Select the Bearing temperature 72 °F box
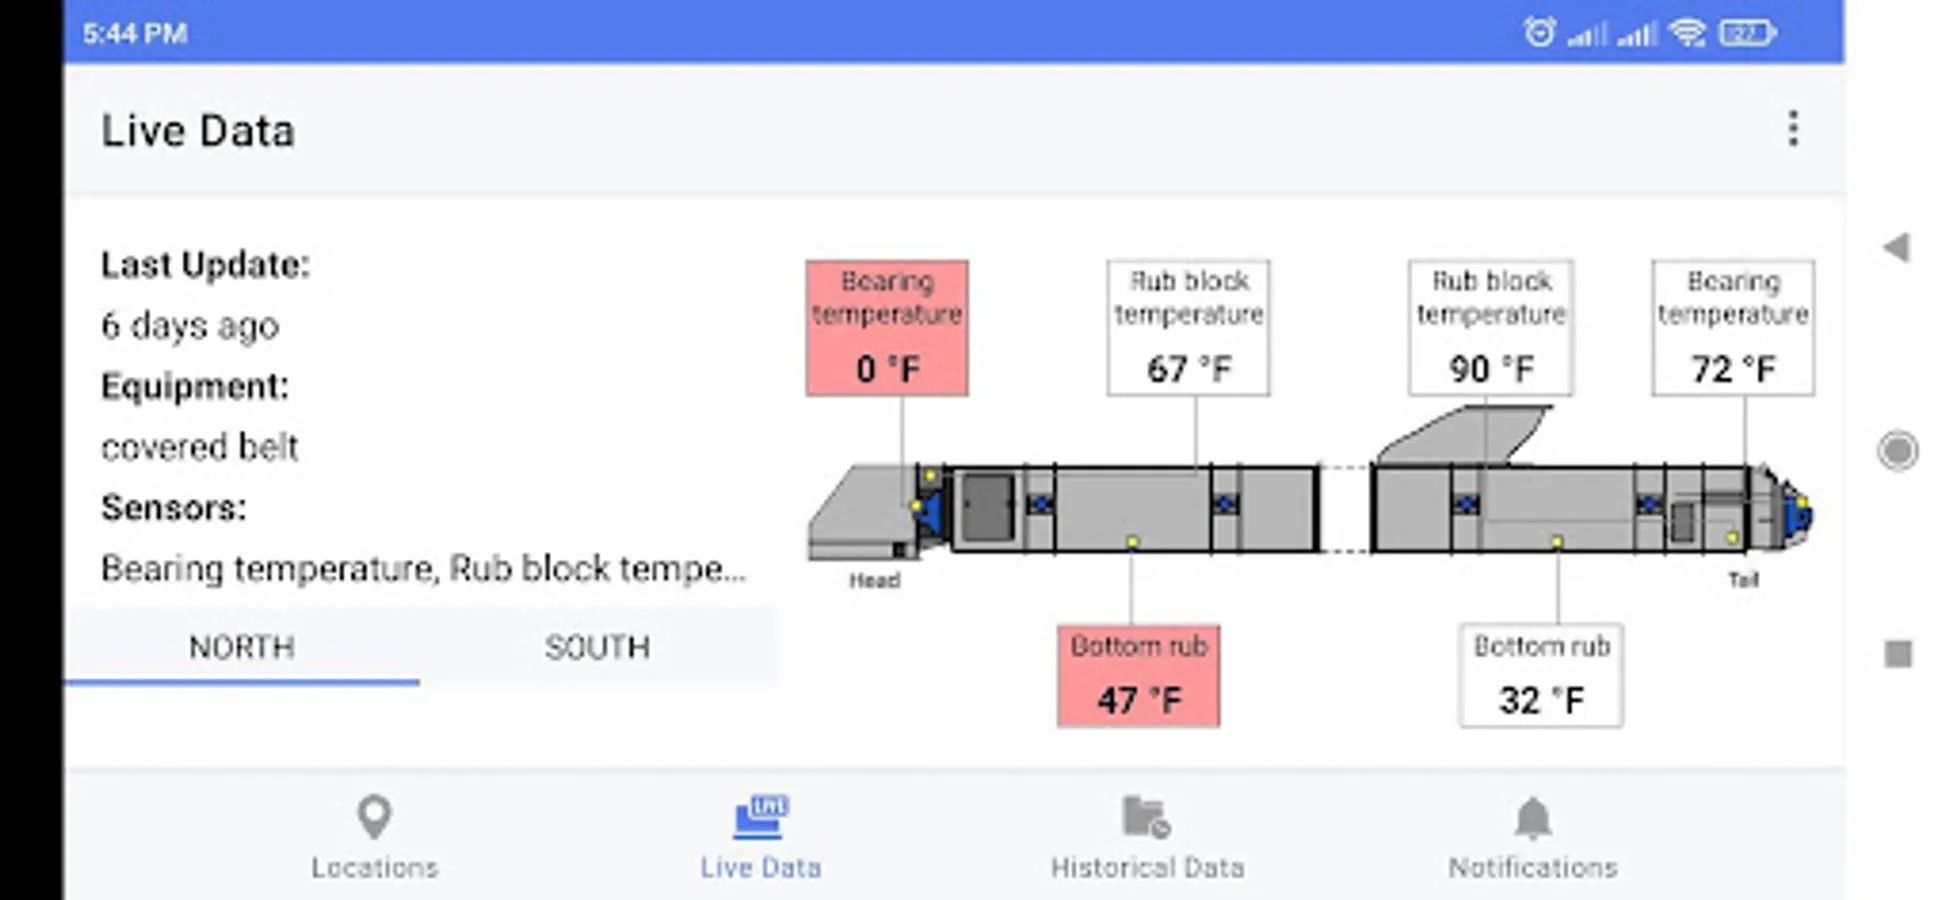 pos(1732,328)
